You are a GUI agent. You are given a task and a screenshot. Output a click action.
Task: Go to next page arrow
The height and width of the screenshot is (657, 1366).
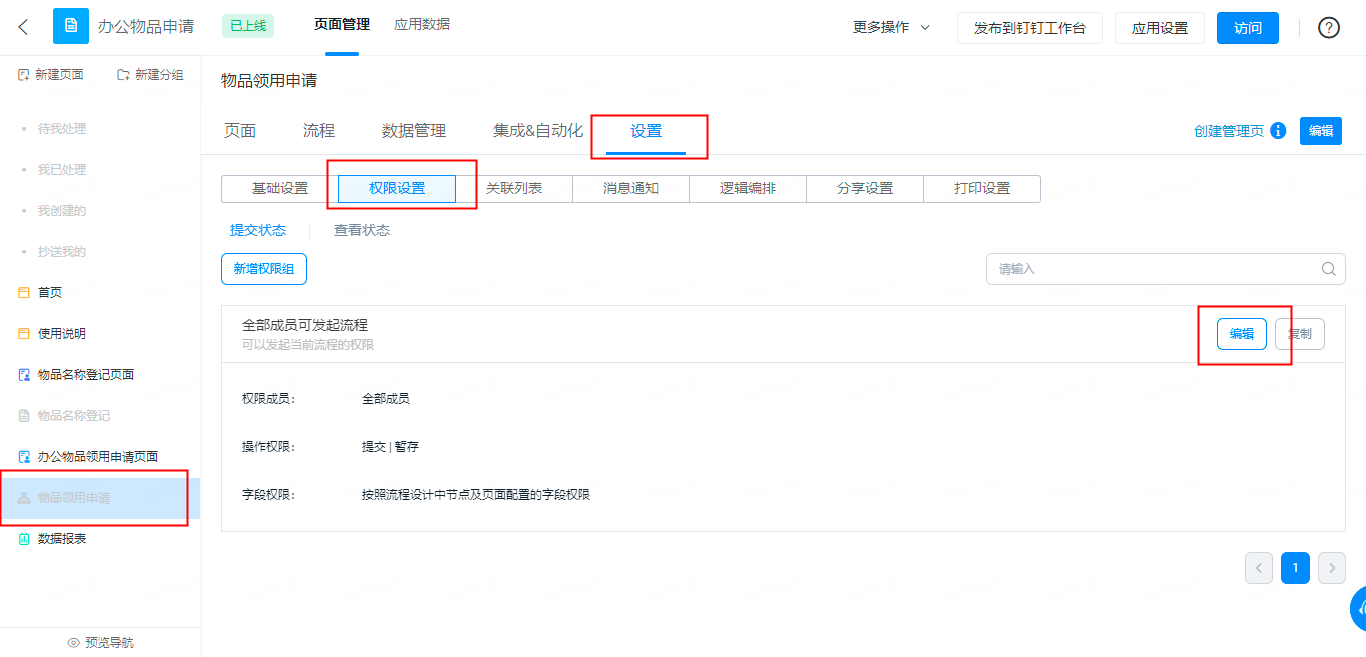point(1331,568)
